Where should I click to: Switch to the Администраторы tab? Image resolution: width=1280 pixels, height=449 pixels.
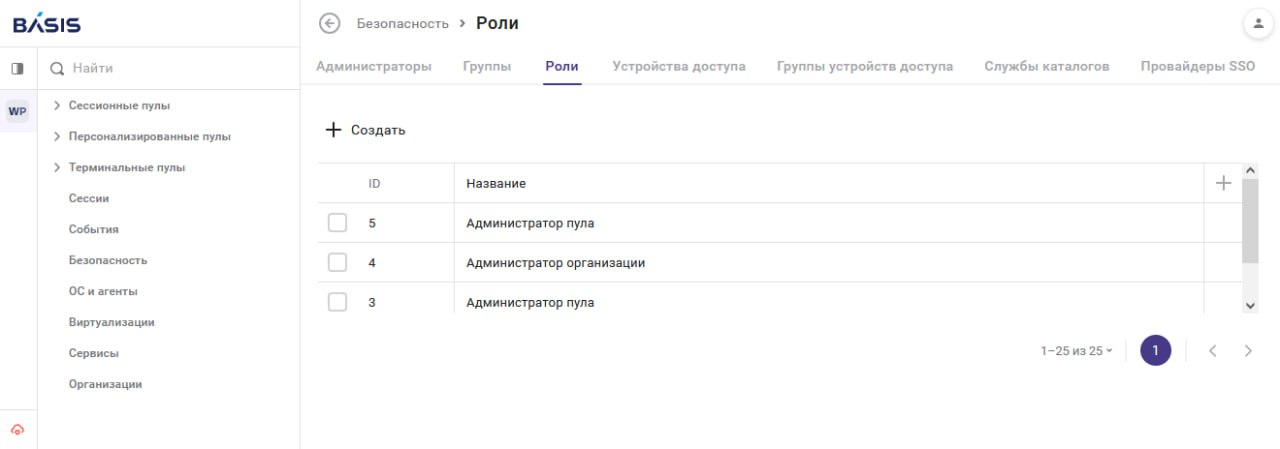(x=374, y=66)
